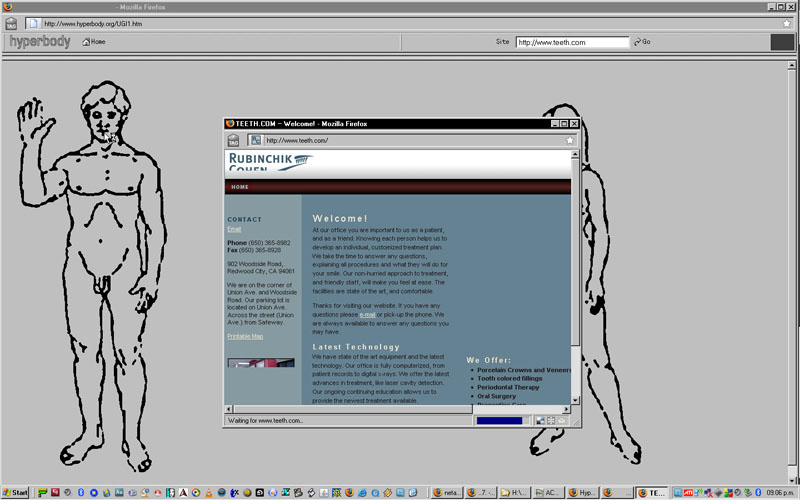
Task: Click the hyperbody logo
Action: [x=38, y=42]
